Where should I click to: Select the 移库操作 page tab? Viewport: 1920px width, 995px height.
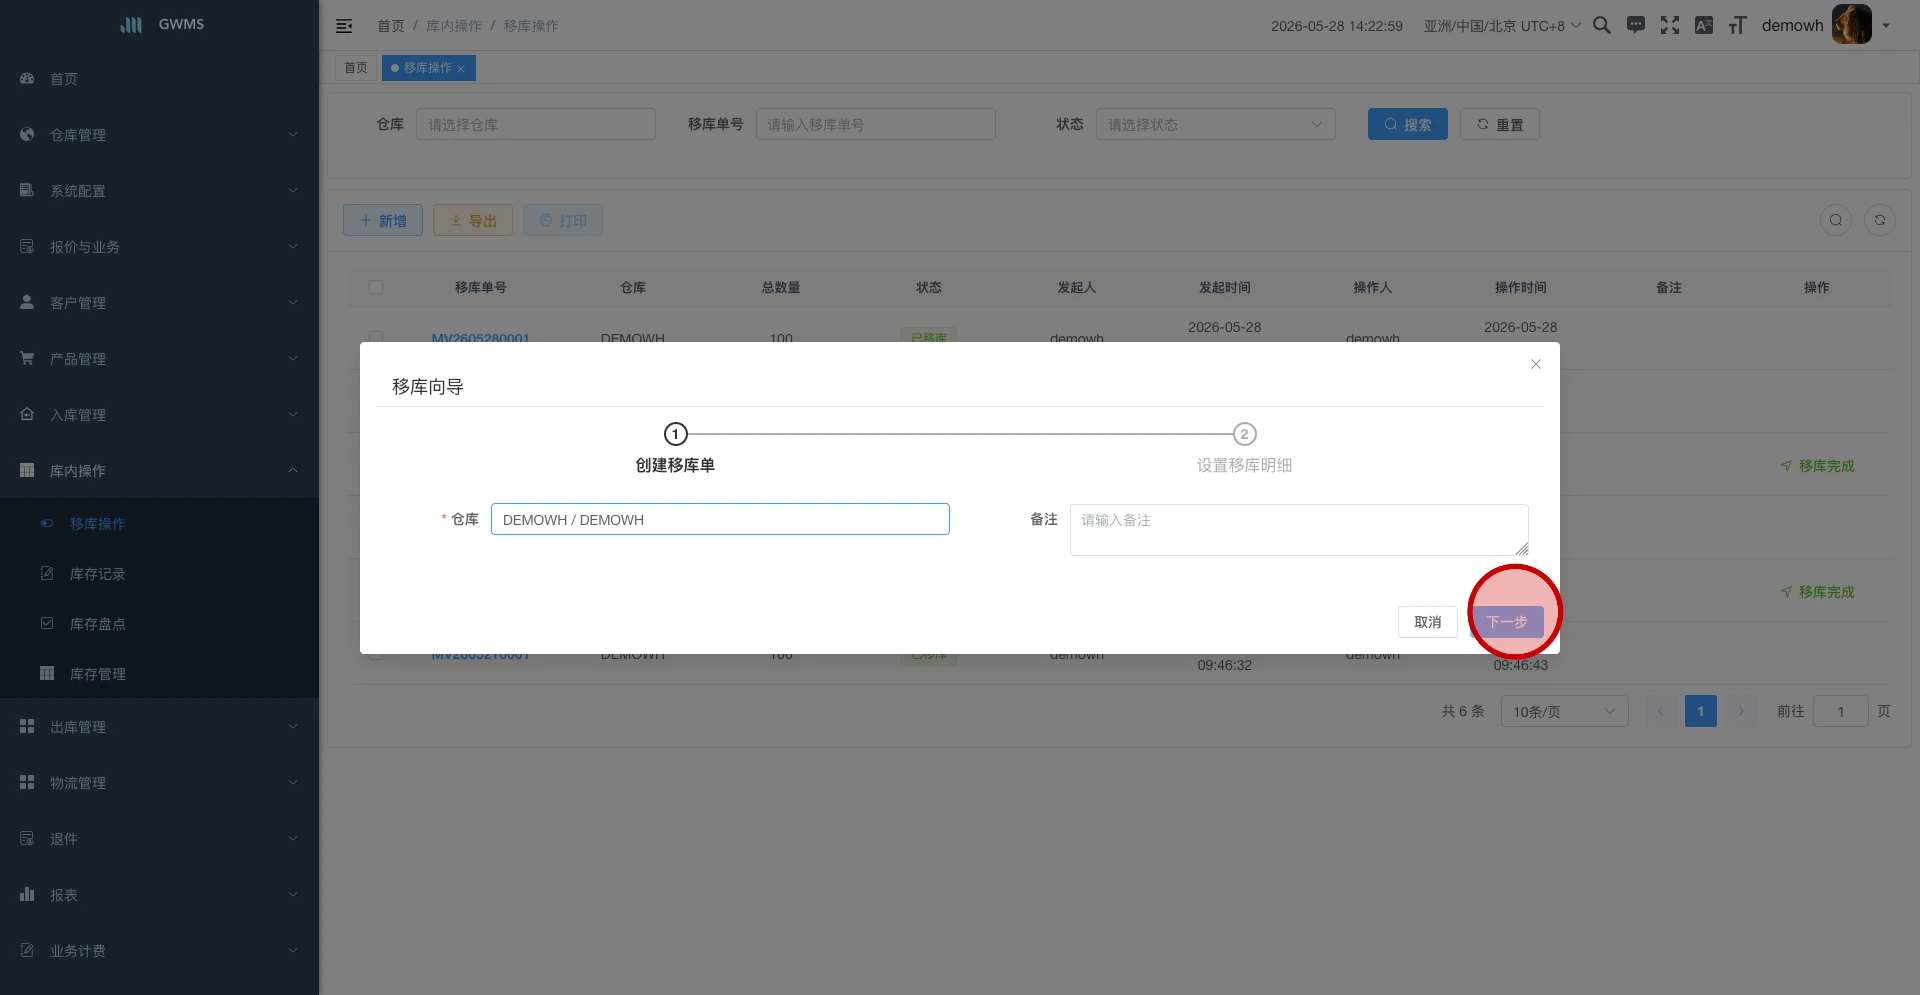tap(427, 68)
